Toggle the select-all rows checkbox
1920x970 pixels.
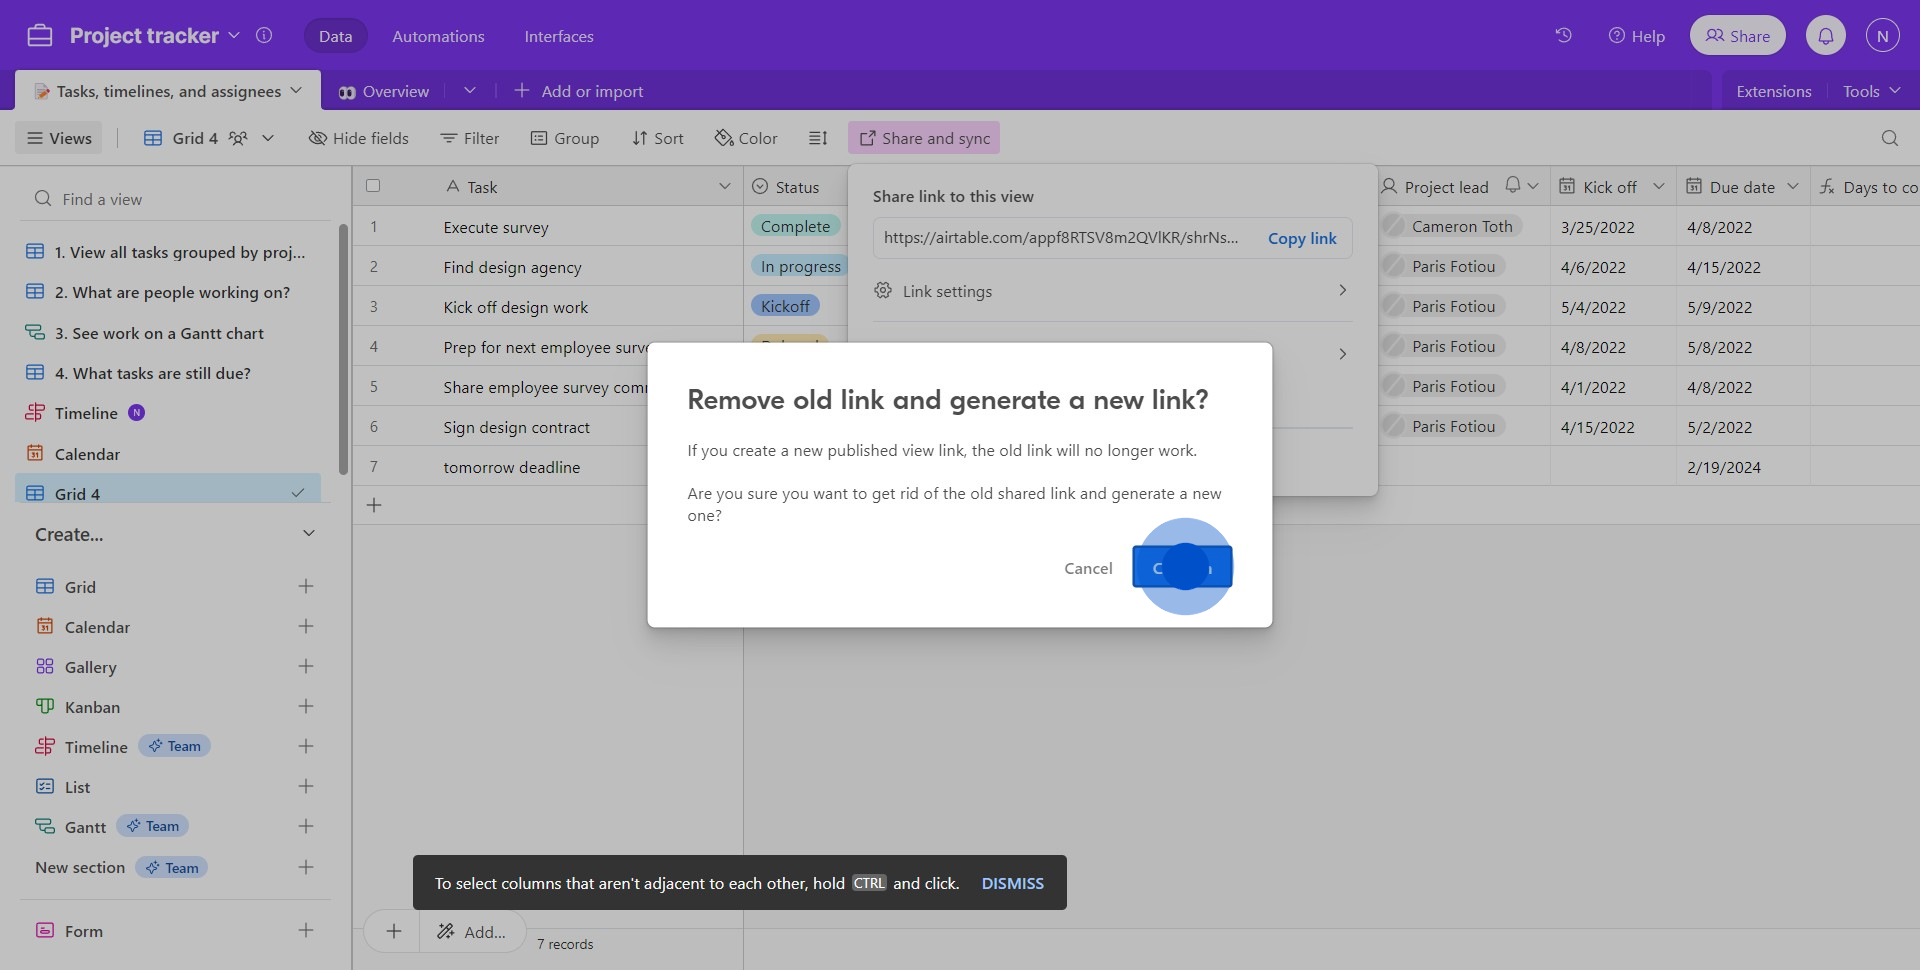pos(373,186)
